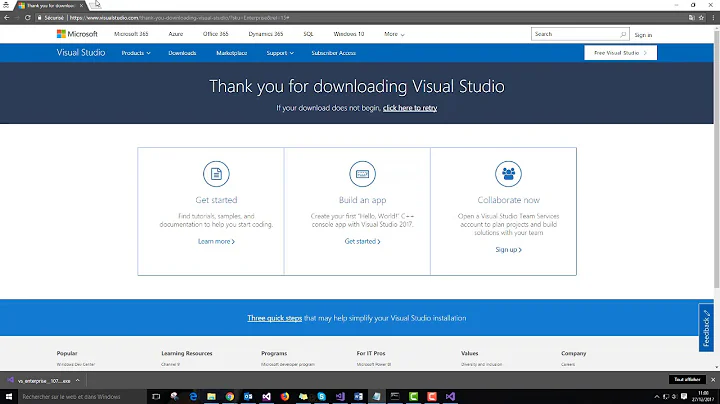This screenshot has height=404, width=720.
Task: Click the Microsoft logo
Action: (x=77, y=34)
